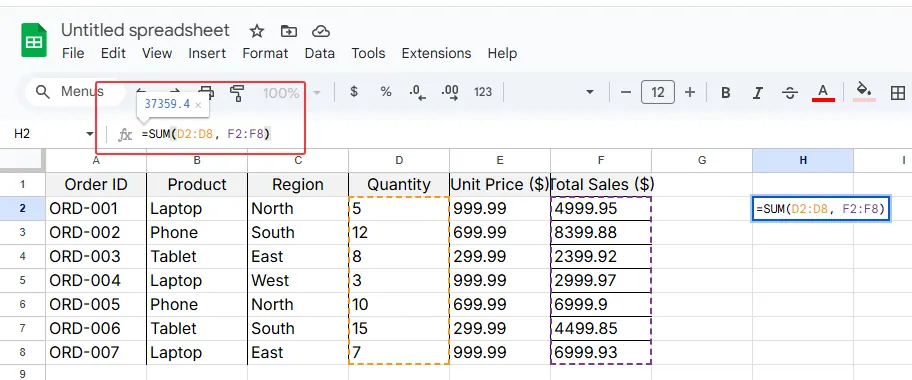Open the Insert menu
Image resolution: width=912 pixels, height=380 pixels.
pos(207,54)
